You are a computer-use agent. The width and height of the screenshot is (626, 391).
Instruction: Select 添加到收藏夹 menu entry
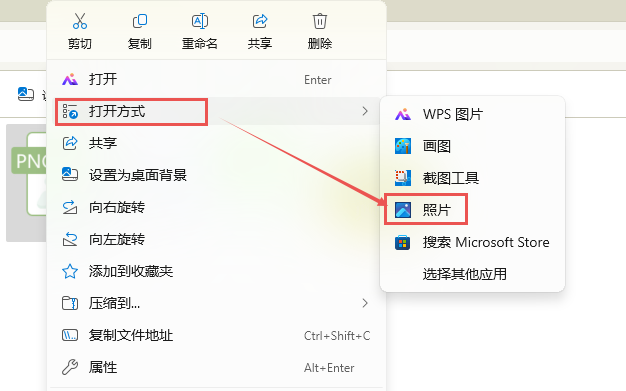tap(216, 271)
